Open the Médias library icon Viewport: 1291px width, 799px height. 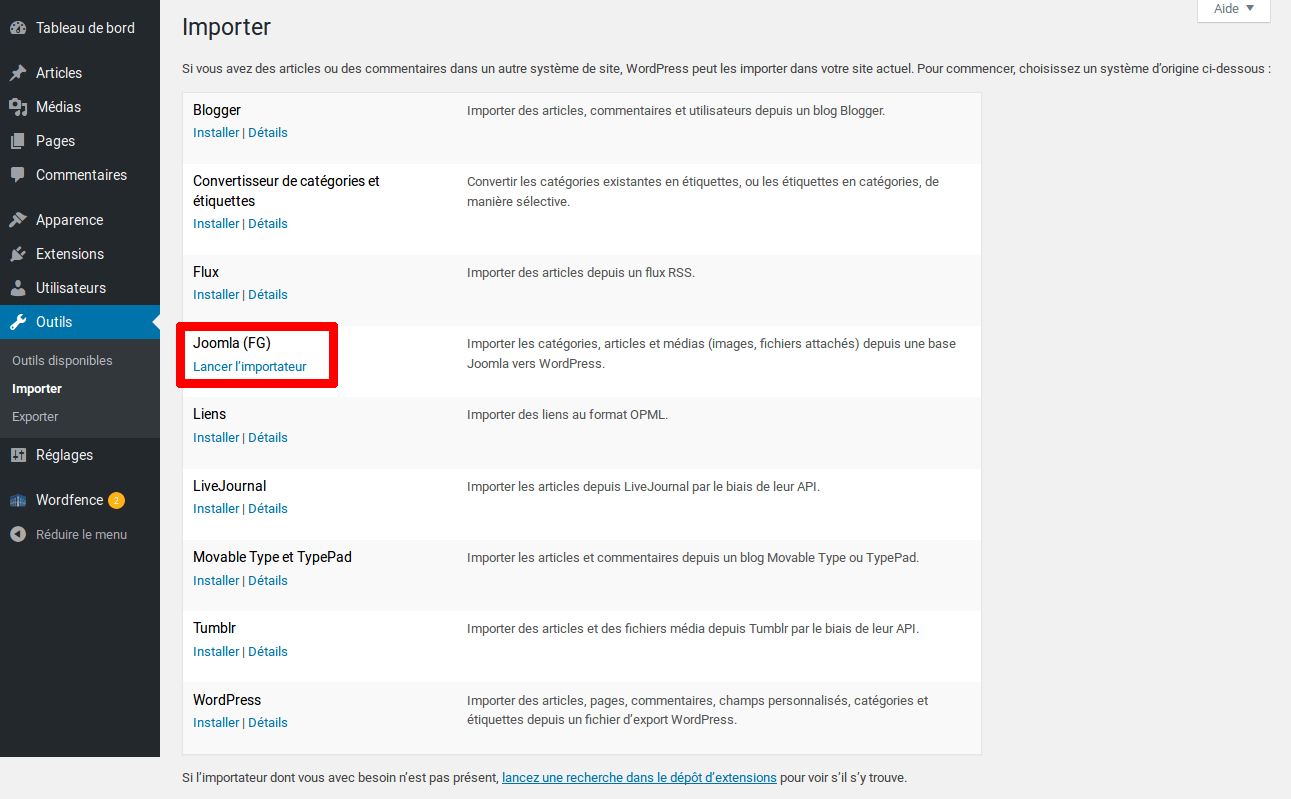tap(18, 106)
